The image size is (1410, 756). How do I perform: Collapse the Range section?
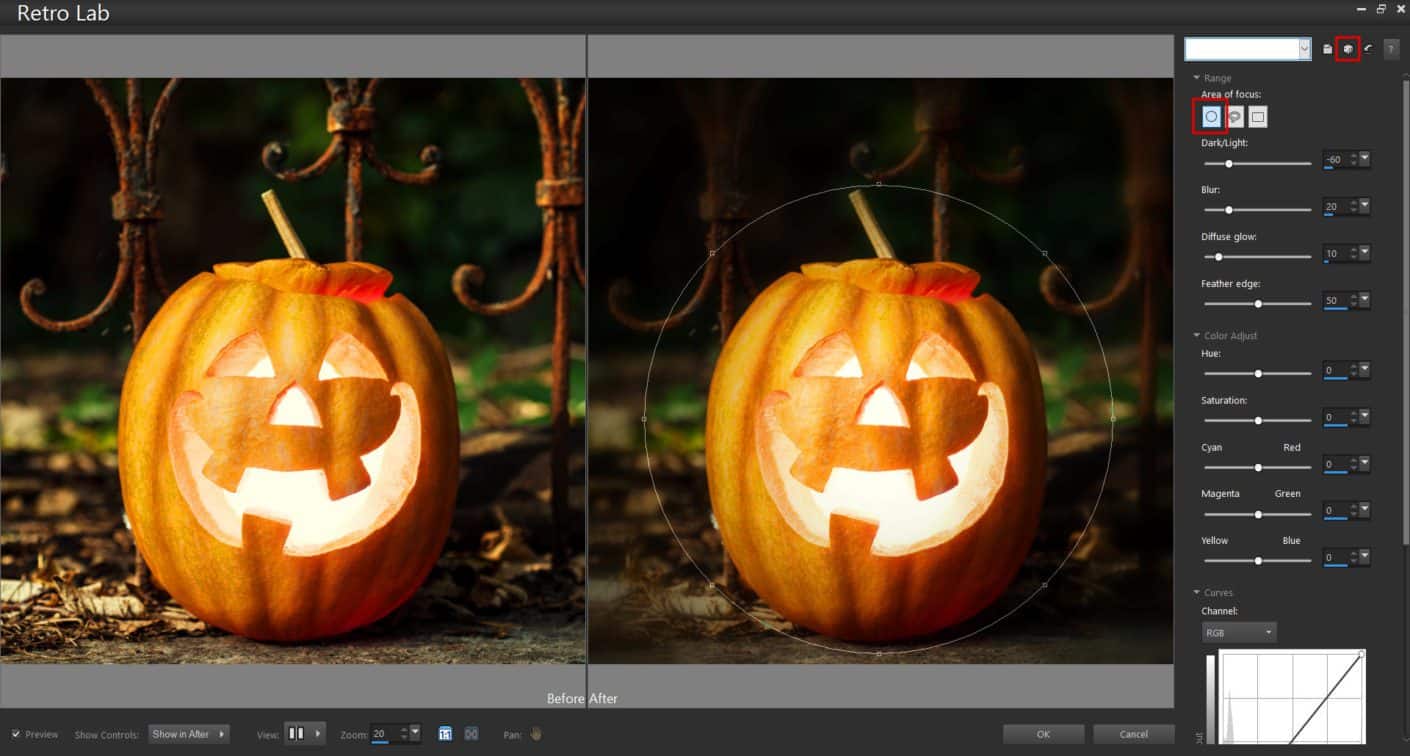point(1195,77)
